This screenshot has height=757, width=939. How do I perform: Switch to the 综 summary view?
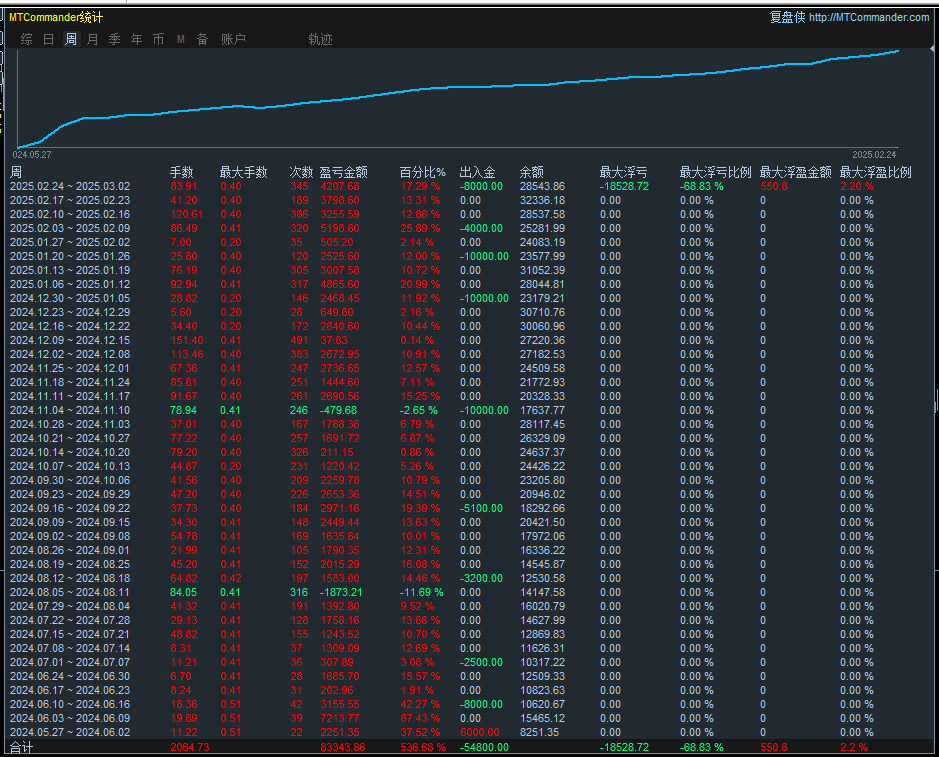(26, 40)
